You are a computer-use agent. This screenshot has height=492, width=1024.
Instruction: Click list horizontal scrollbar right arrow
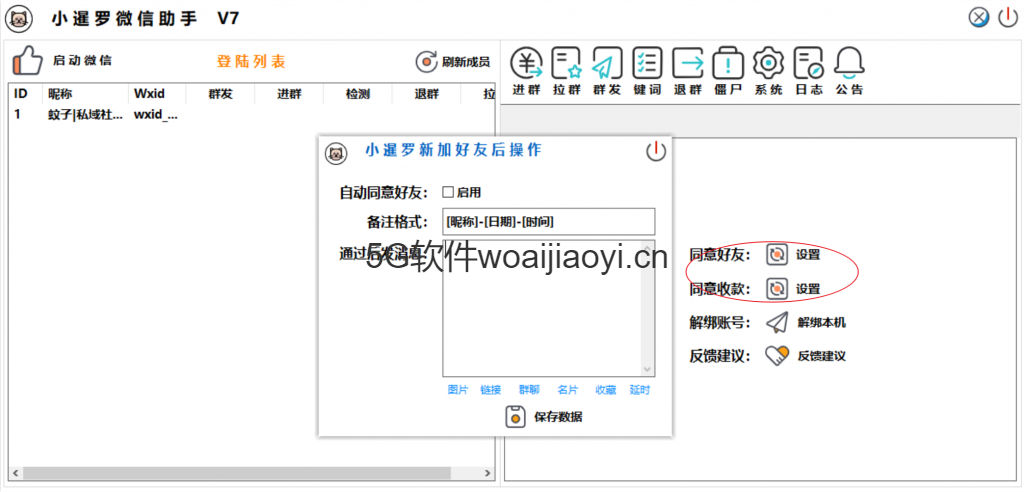click(x=487, y=472)
